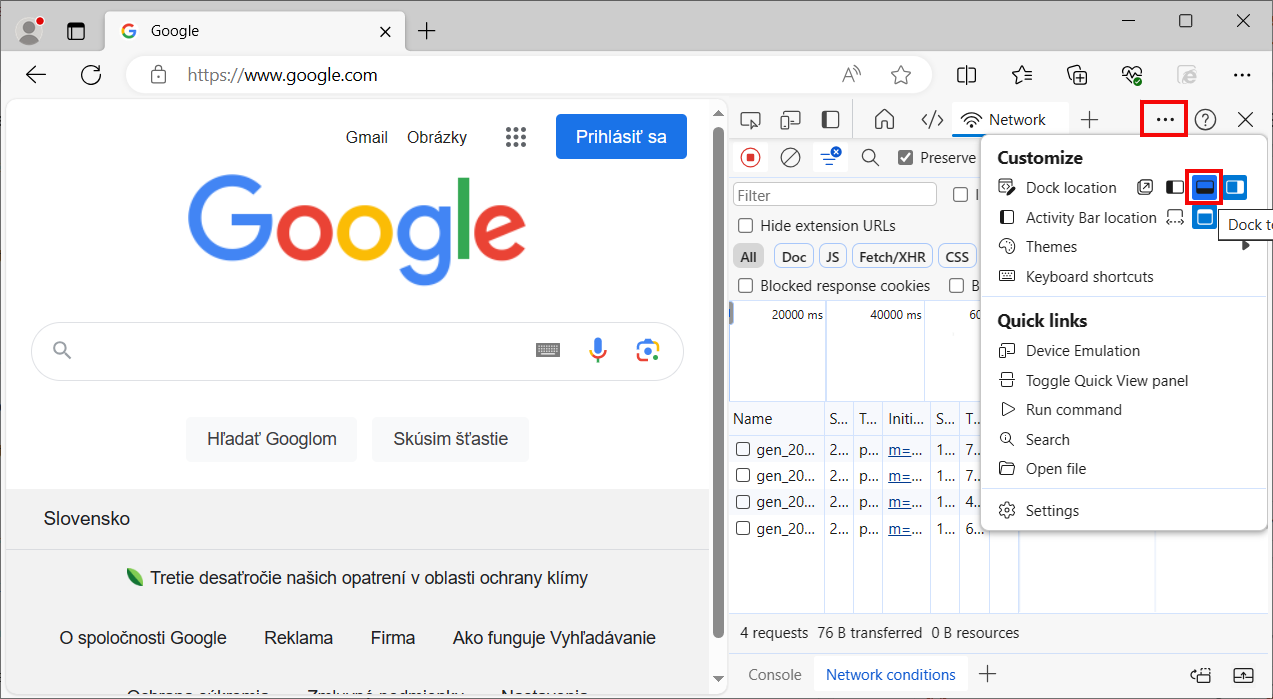Viewport: 1273px width, 699px height.
Task: Open Edge split screen icon
Action: tap(966, 75)
